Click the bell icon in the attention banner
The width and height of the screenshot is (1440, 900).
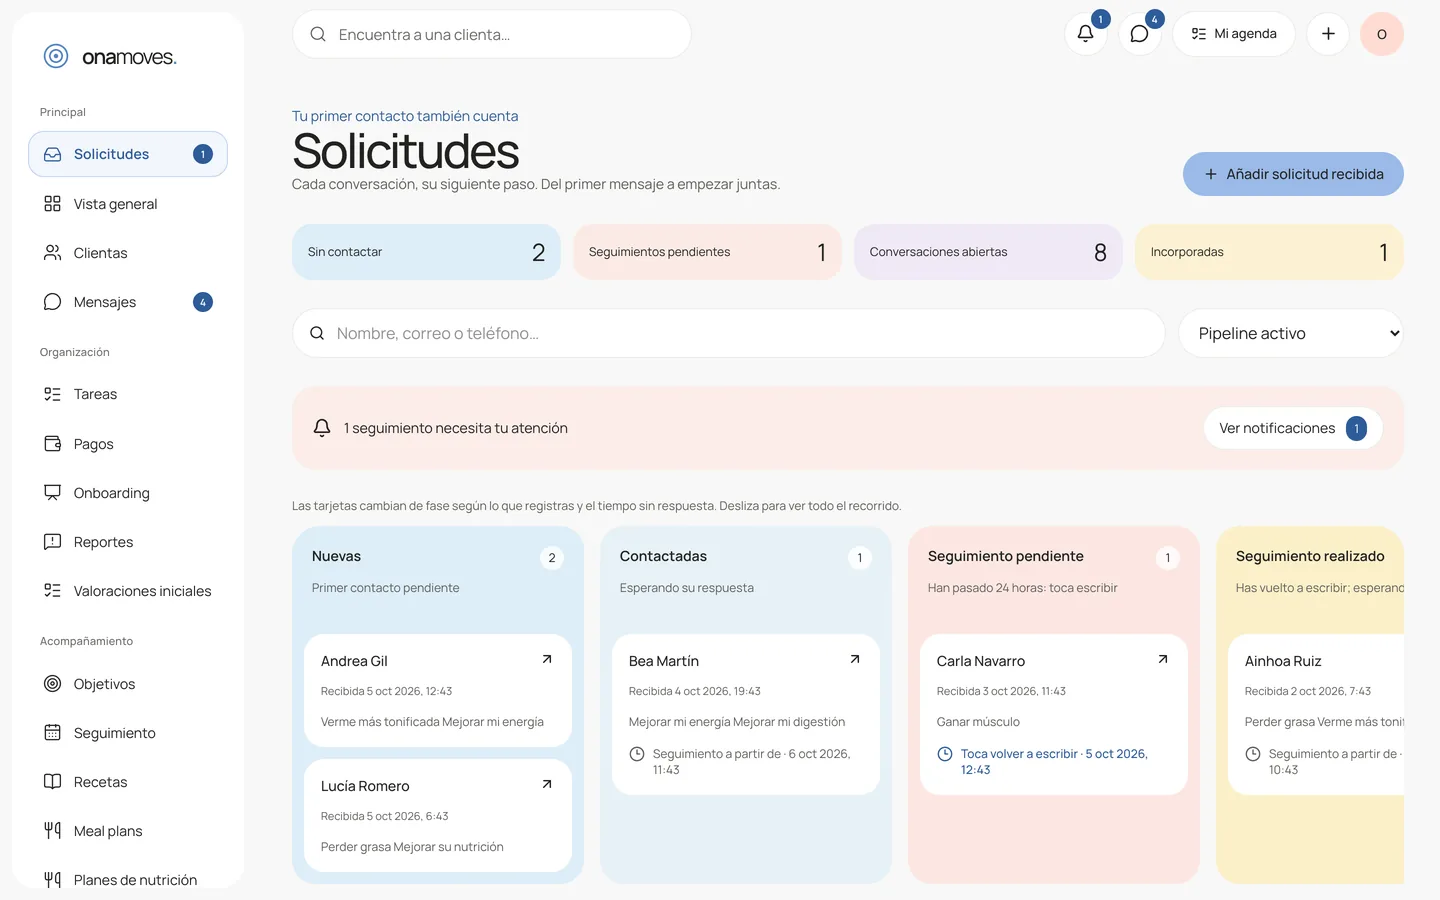coord(322,428)
